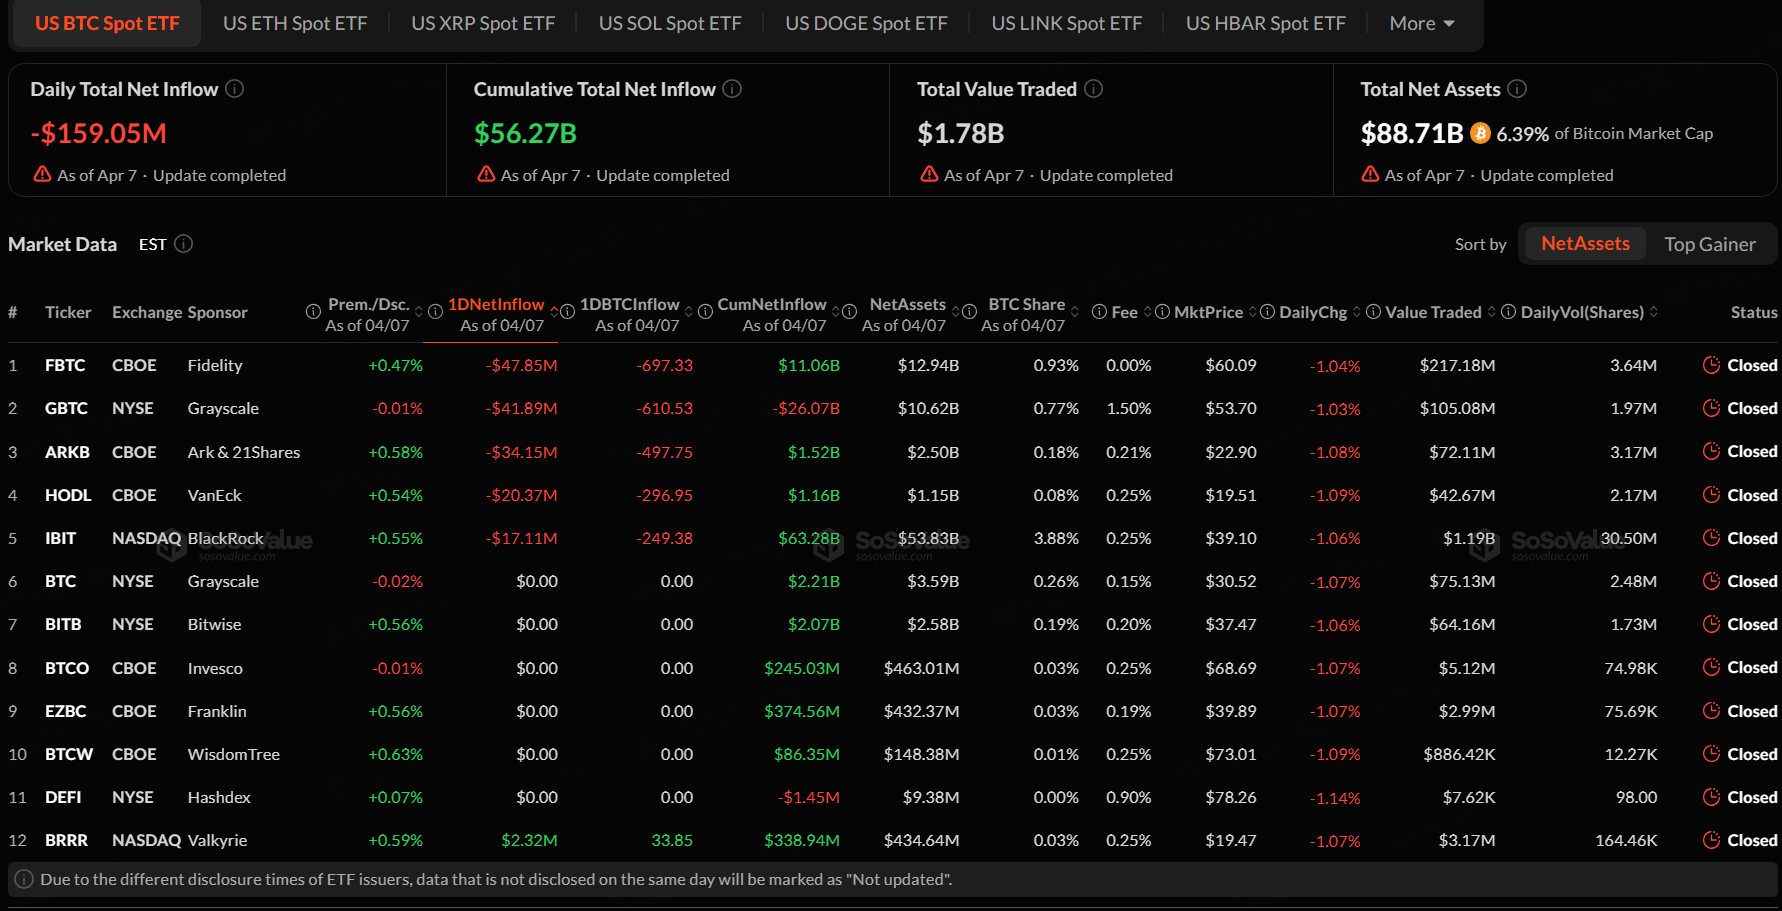The height and width of the screenshot is (911, 1782).
Task: Switch sorting to Top Gainer
Action: pyautogui.click(x=1709, y=244)
